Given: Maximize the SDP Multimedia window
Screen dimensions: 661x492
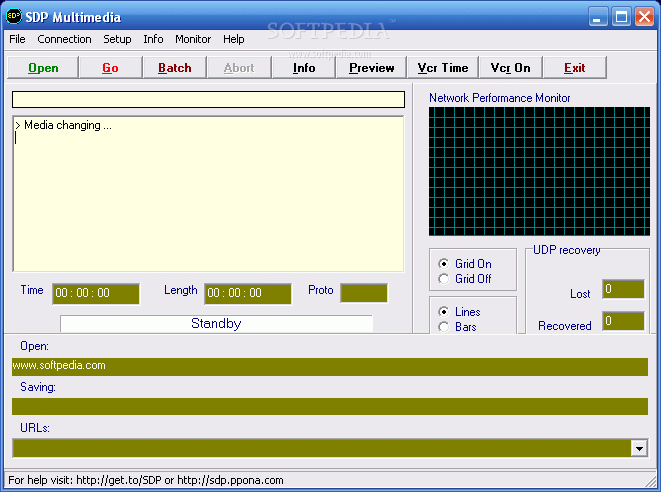Looking at the screenshot, I should (x=621, y=17).
